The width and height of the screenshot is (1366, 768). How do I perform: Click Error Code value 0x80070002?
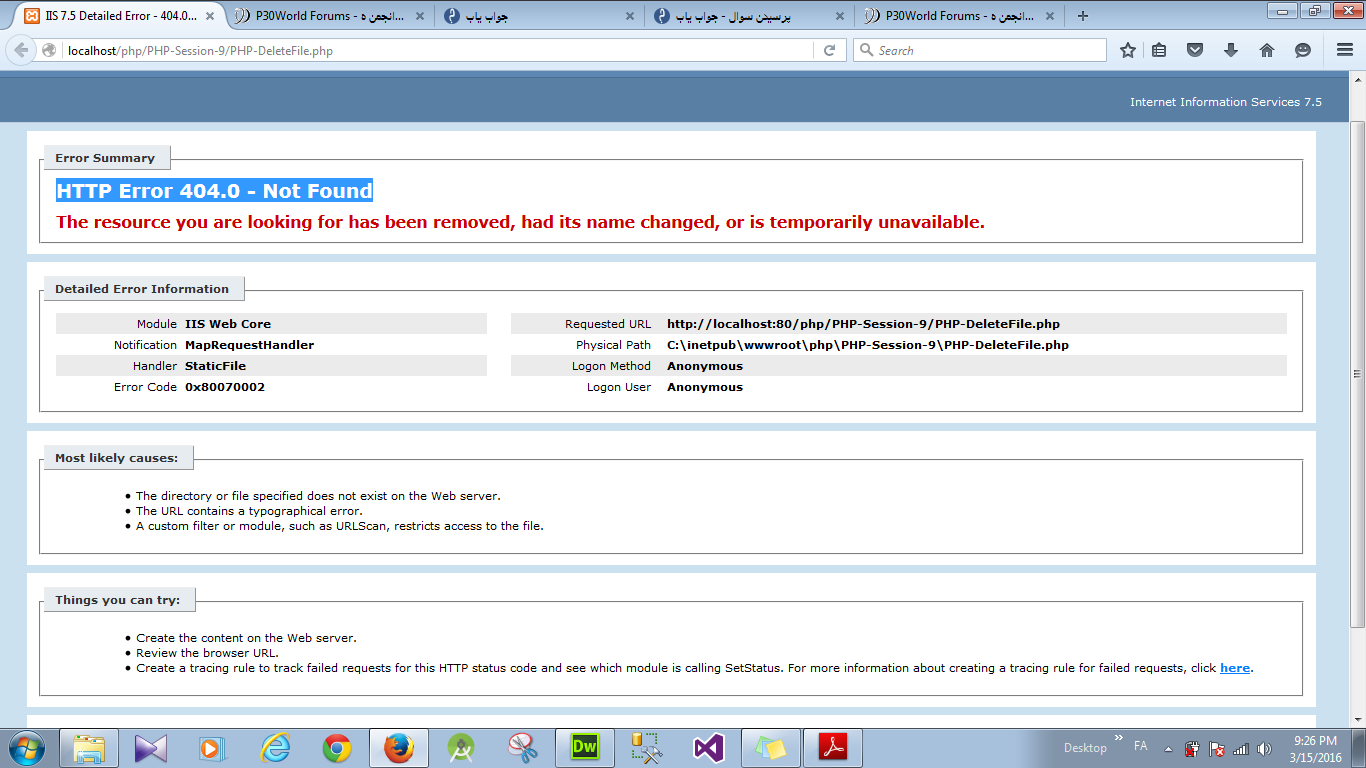point(225,387)
